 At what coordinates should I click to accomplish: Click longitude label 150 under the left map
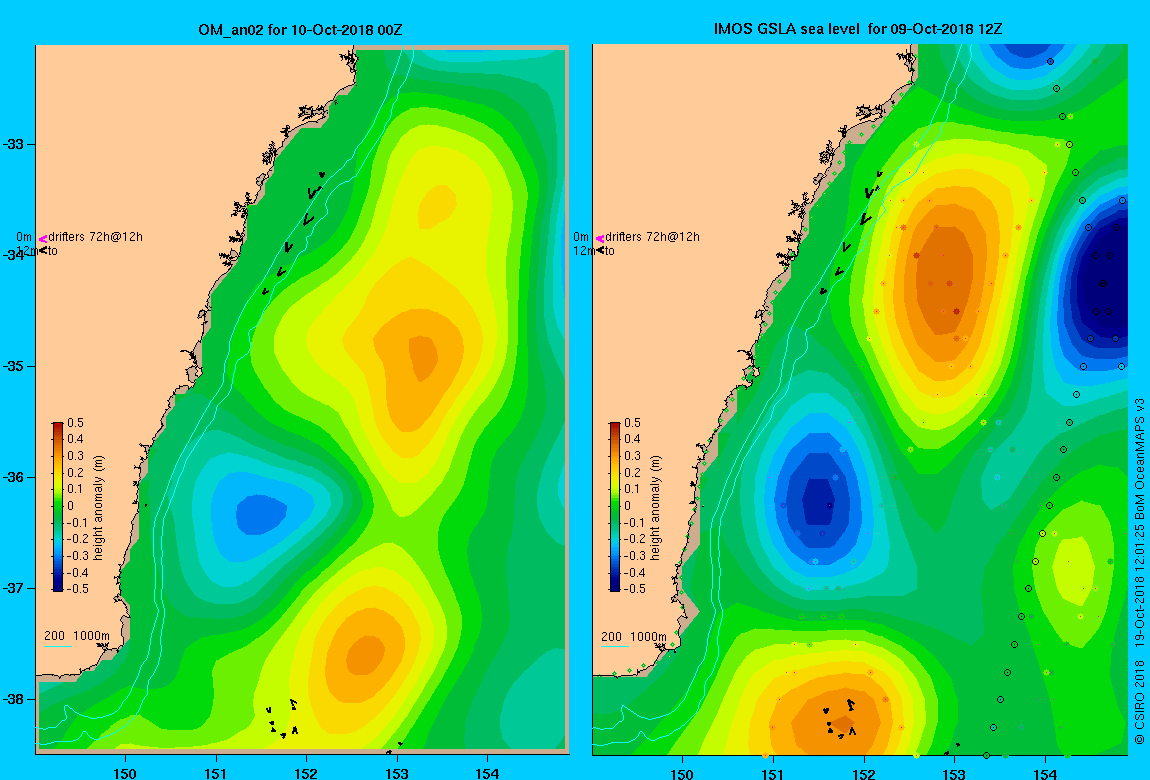point(125,773)
